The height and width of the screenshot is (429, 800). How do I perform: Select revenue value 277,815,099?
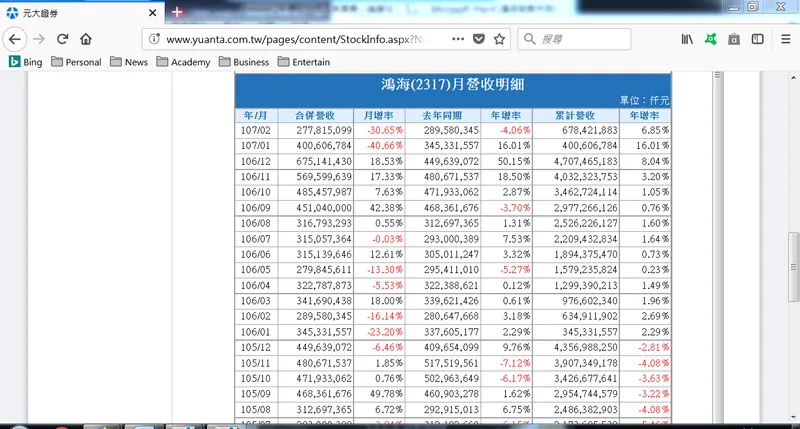click(324, 131)
